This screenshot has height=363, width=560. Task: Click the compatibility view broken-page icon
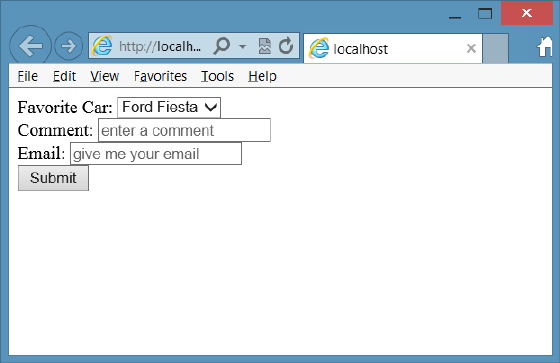click(x=265, y=46)
